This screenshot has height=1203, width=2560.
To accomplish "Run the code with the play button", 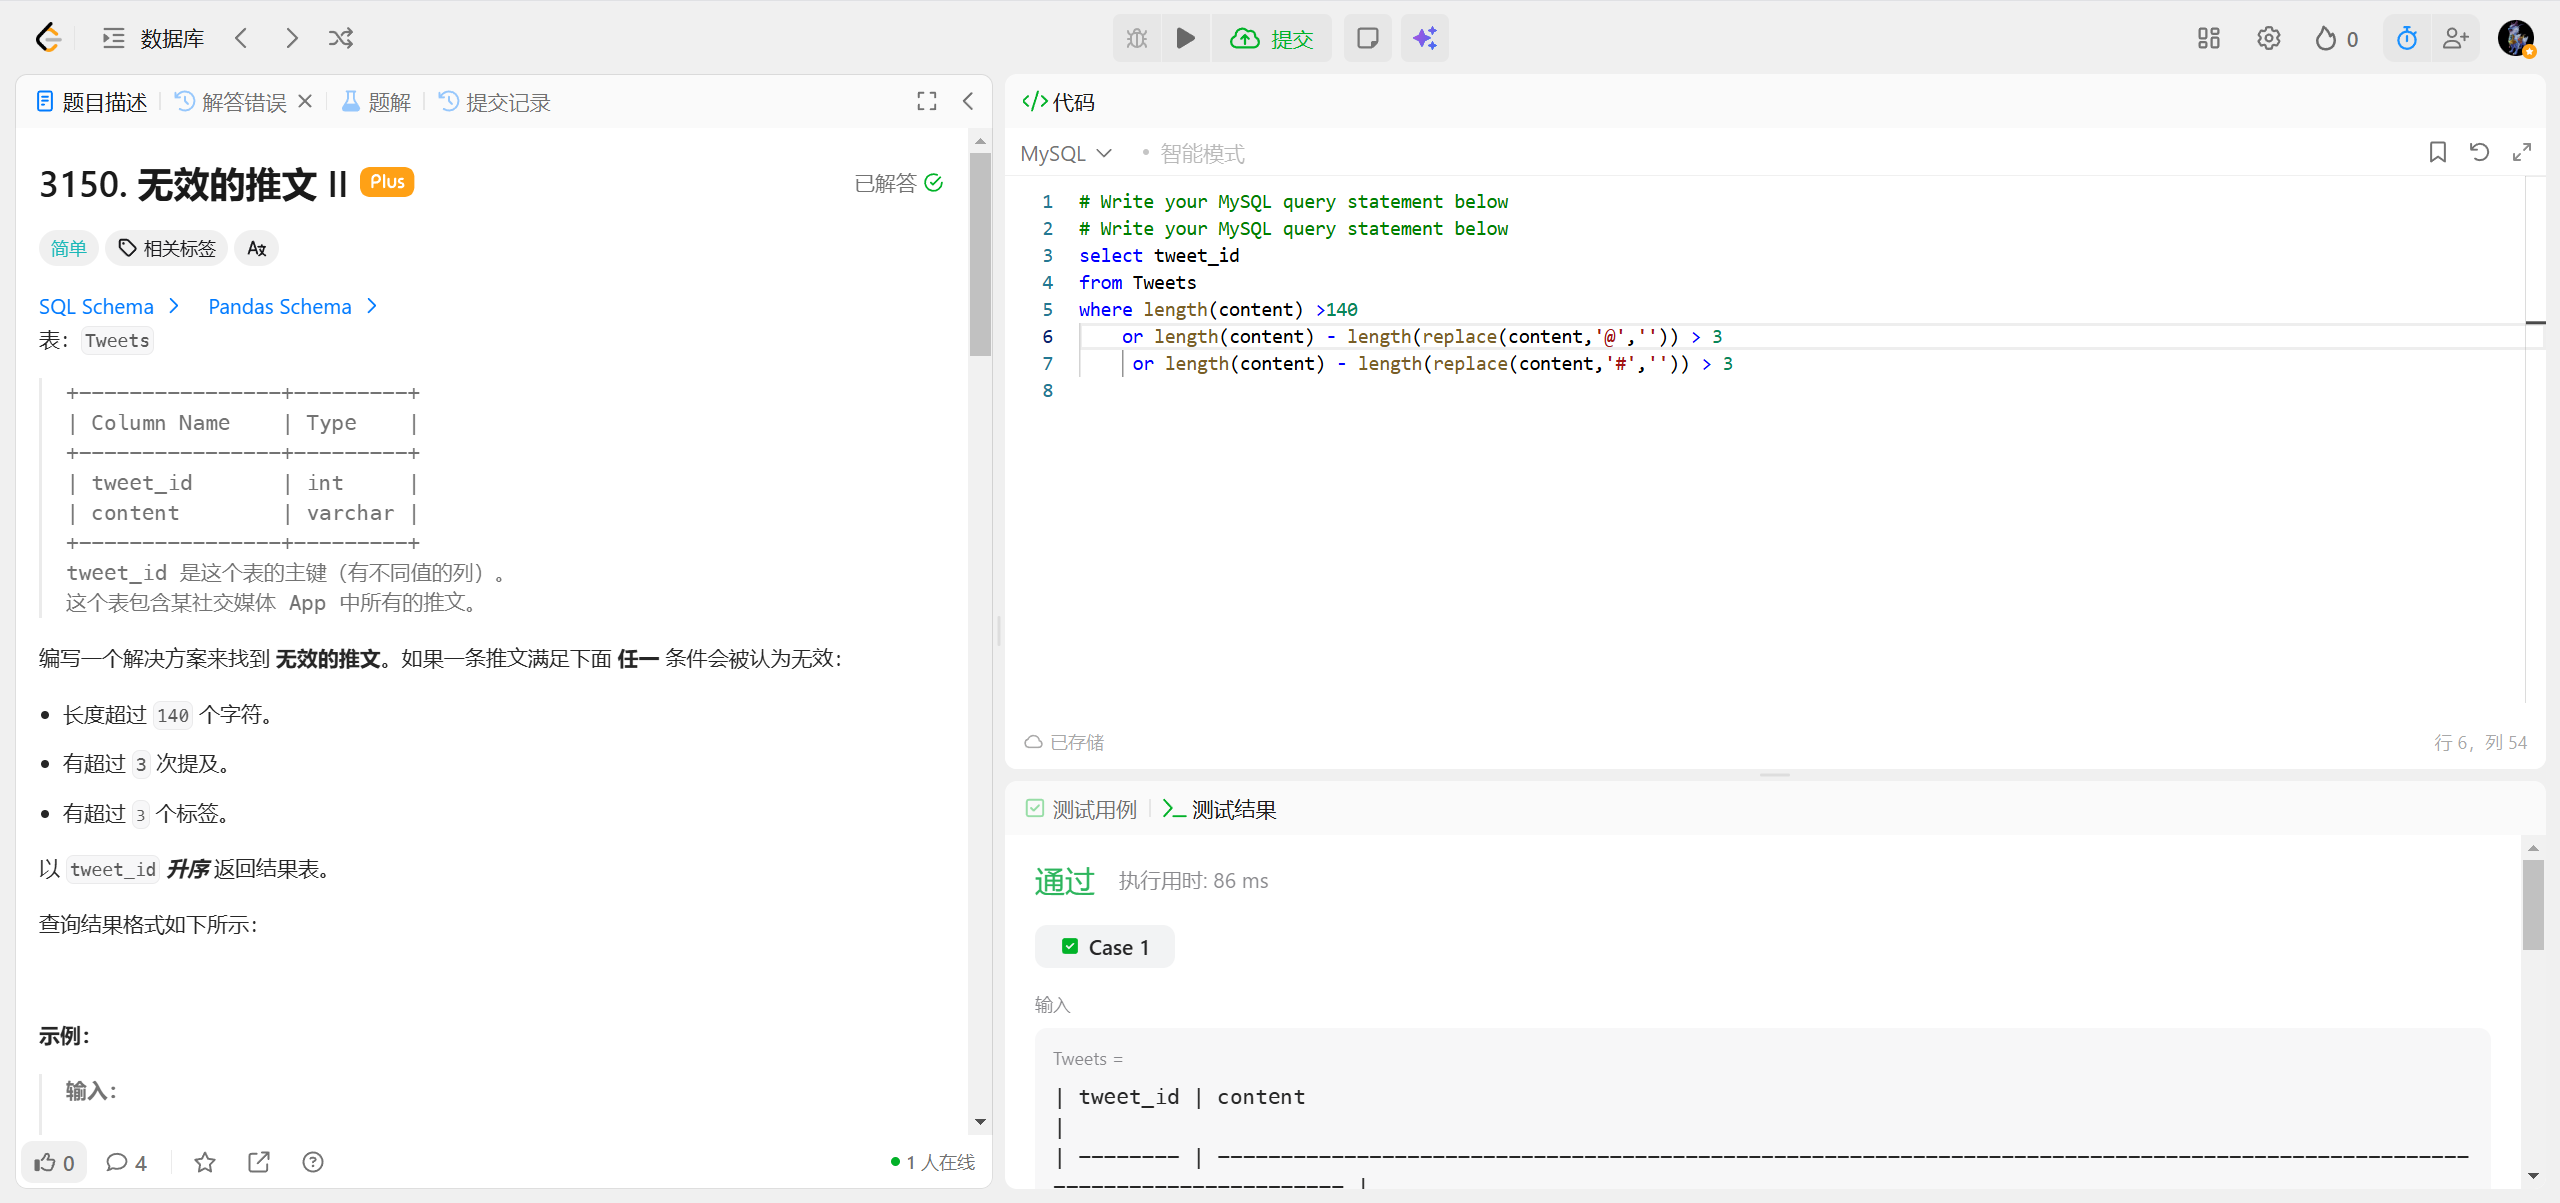I will [1185, 39].
